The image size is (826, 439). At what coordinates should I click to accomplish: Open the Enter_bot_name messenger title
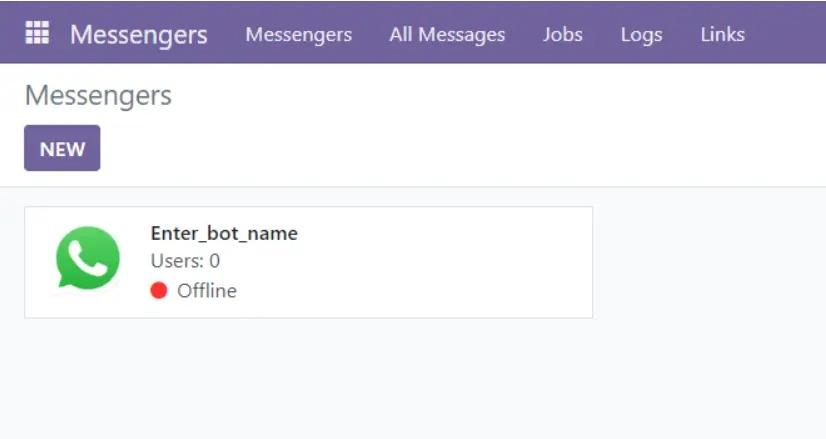224,233
